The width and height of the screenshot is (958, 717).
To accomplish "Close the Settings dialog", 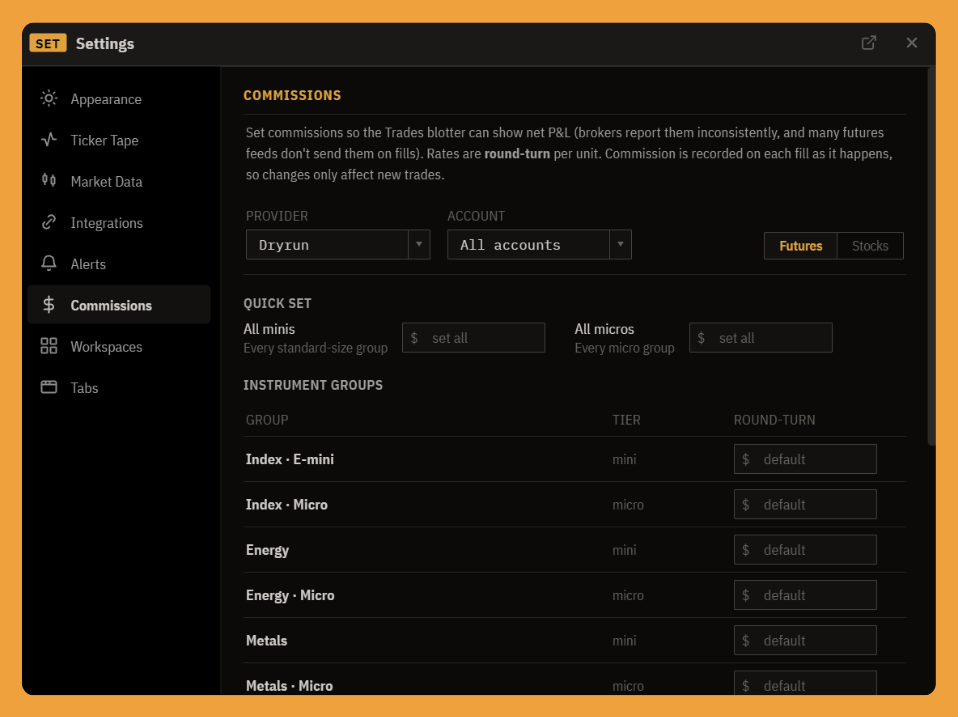I will [912, 43].
